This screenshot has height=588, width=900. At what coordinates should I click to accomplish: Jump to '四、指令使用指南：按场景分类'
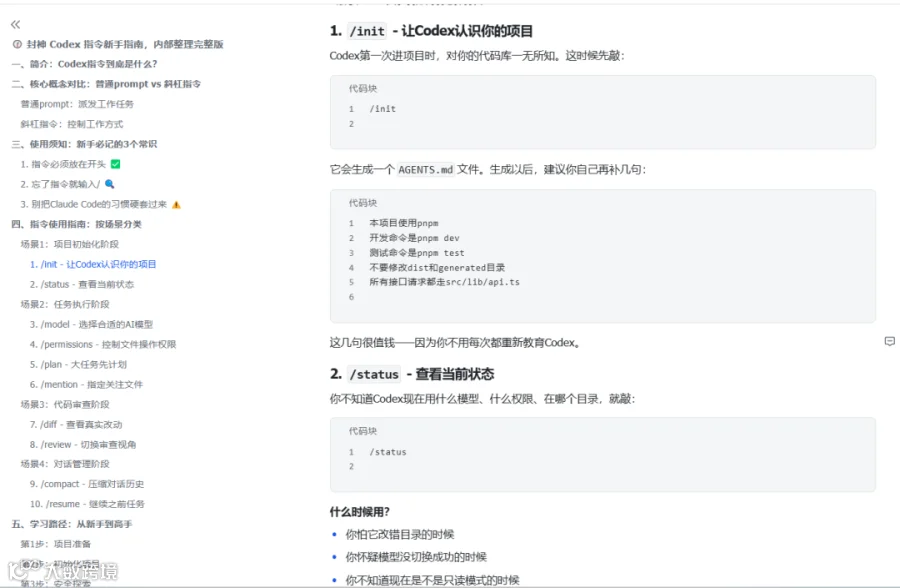point(76,224)
